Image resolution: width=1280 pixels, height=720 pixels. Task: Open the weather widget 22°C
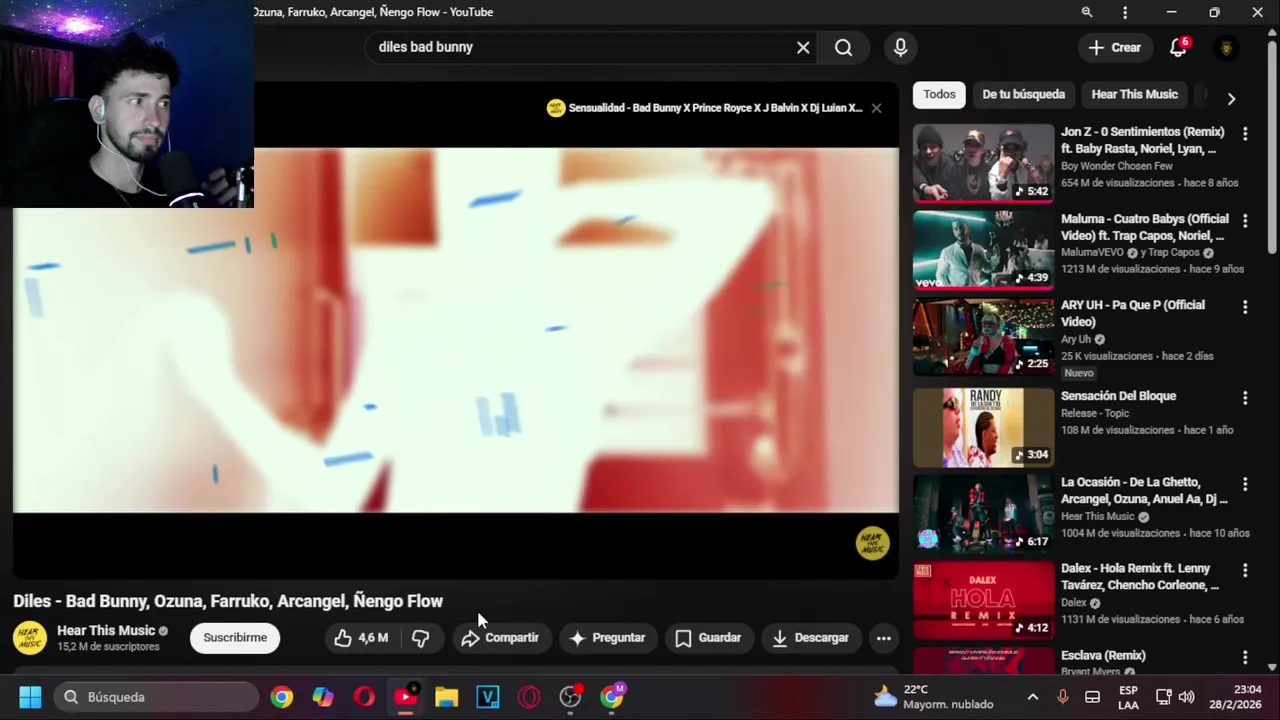[934, 697]
